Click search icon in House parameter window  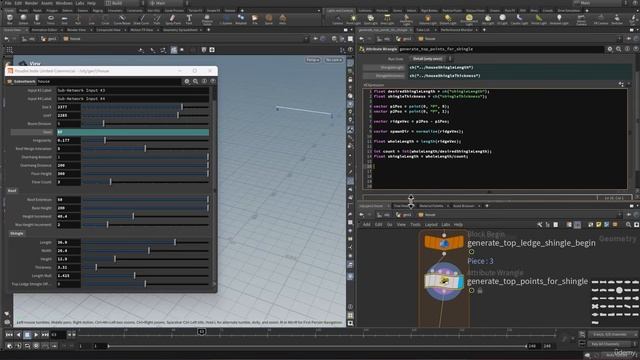196,81
